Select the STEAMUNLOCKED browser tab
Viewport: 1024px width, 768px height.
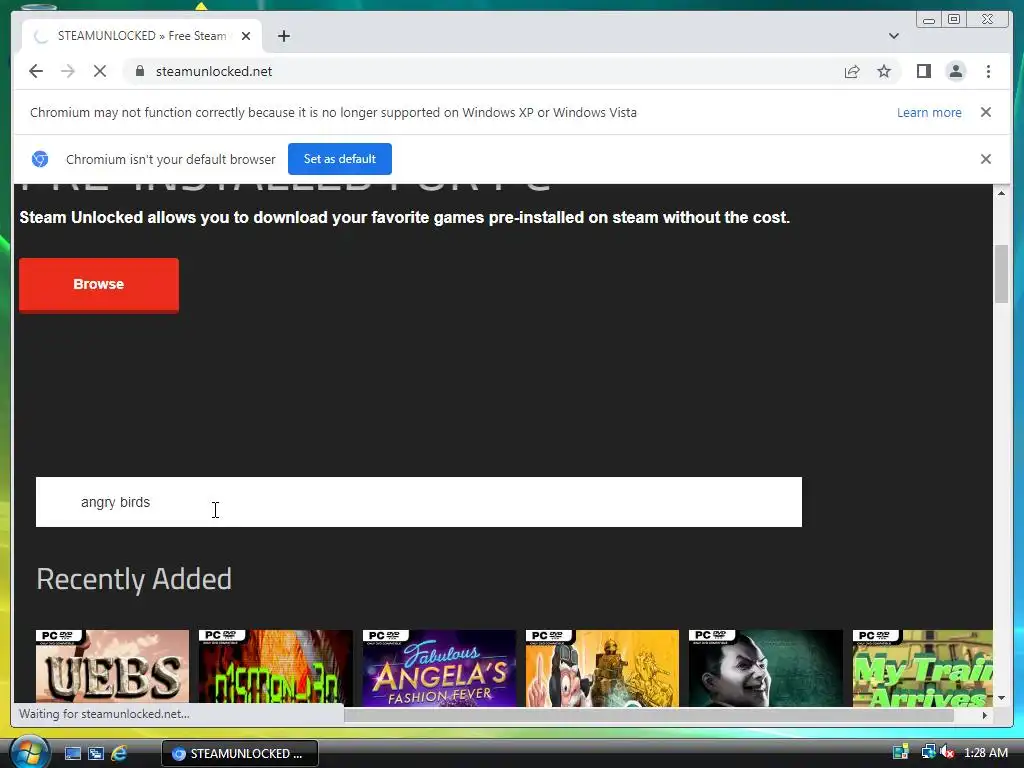click(142, 36)
